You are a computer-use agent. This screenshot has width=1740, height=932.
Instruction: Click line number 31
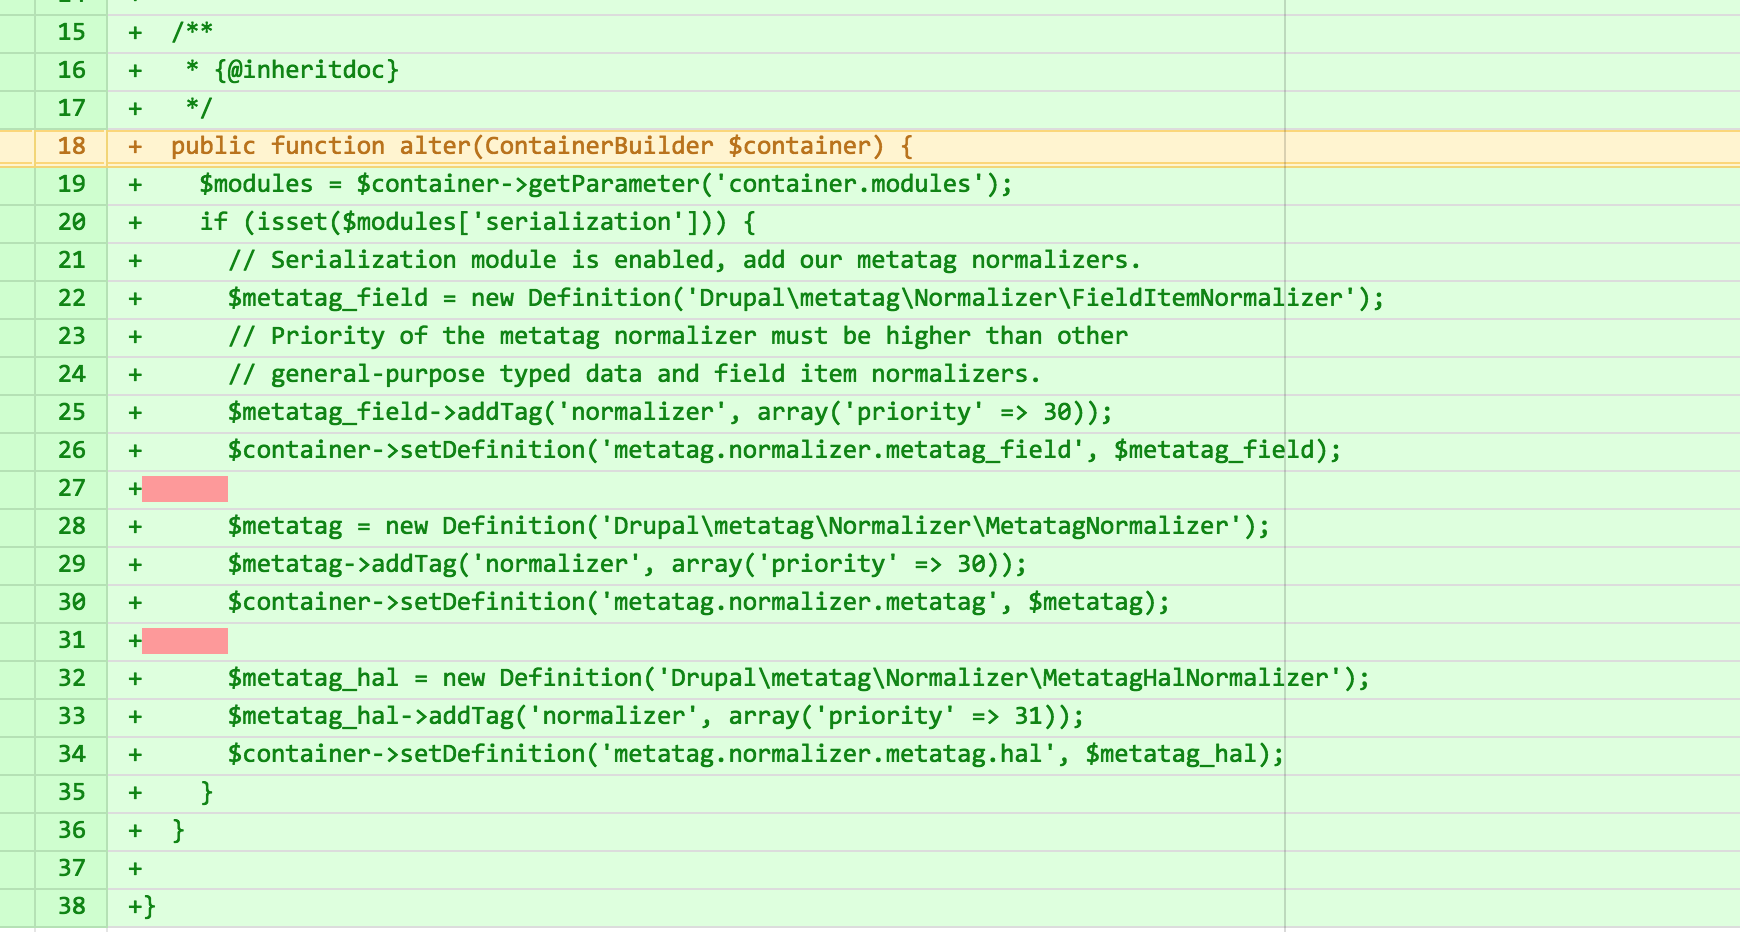point(71,640)
